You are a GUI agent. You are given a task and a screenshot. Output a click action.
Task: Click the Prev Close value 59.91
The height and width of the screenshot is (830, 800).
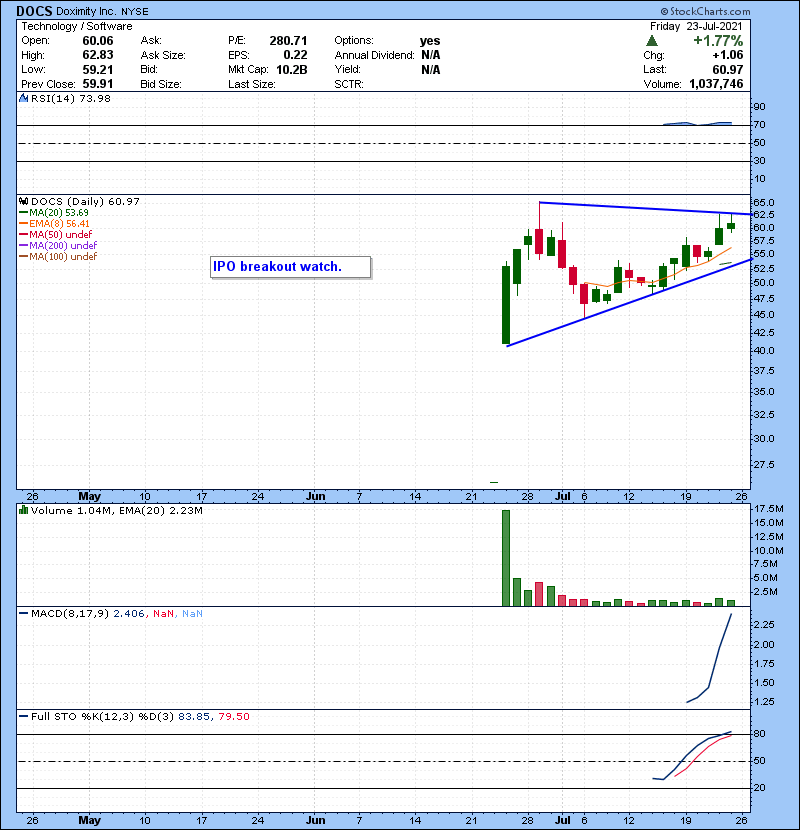(x=98, y=84)
